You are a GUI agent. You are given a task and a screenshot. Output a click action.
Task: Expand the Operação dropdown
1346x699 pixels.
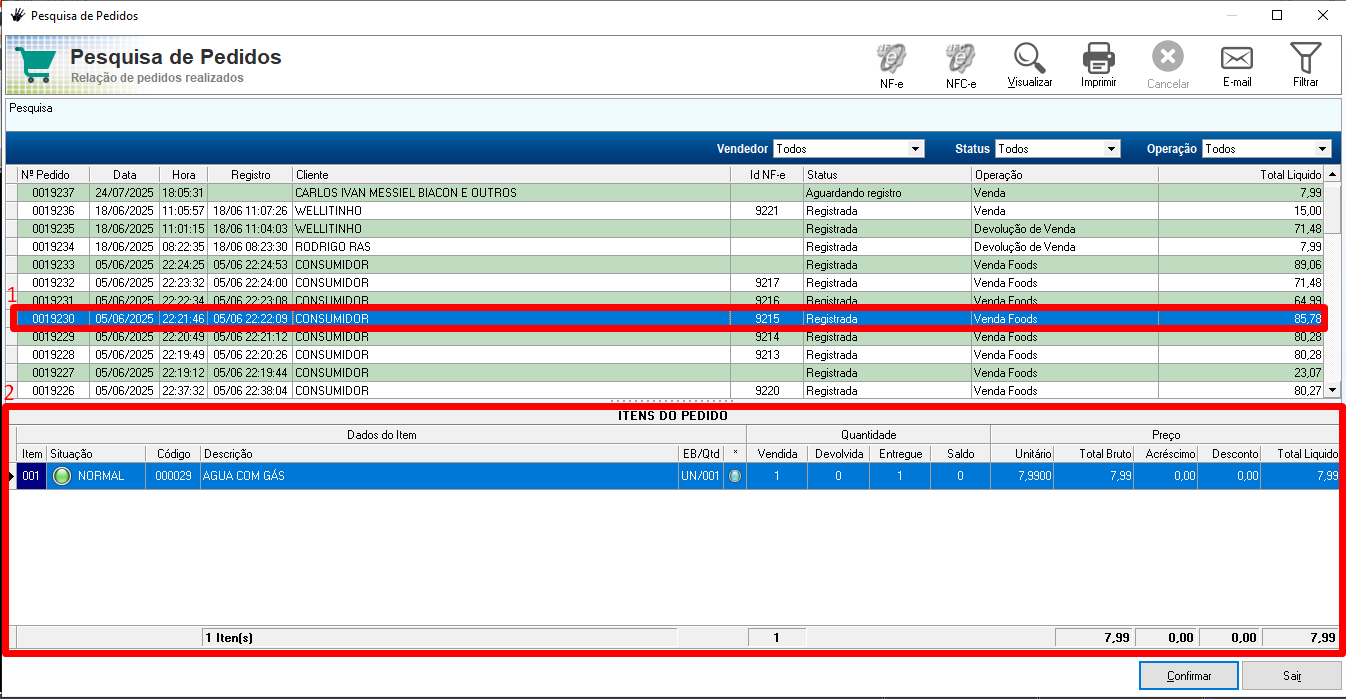click(x=1323, y=149)
